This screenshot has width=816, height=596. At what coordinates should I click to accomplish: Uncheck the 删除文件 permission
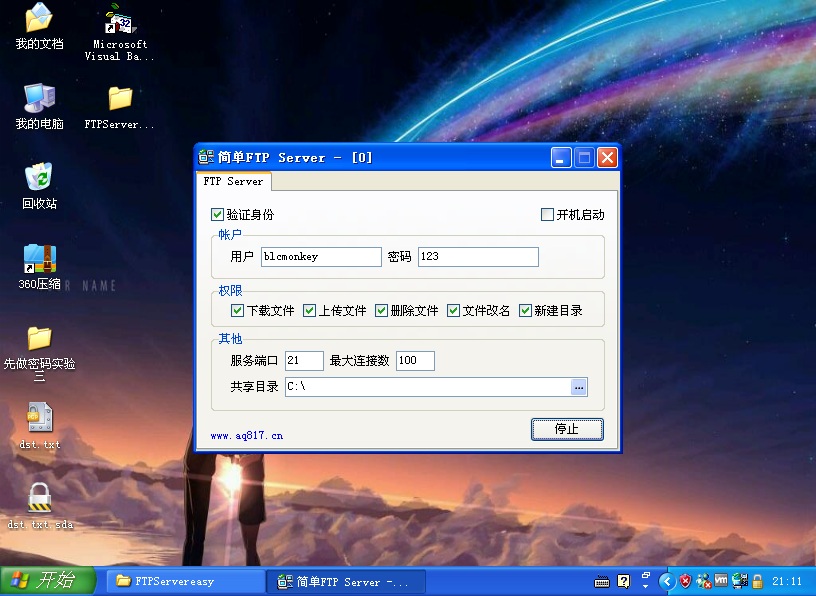(x=381, y=311)
